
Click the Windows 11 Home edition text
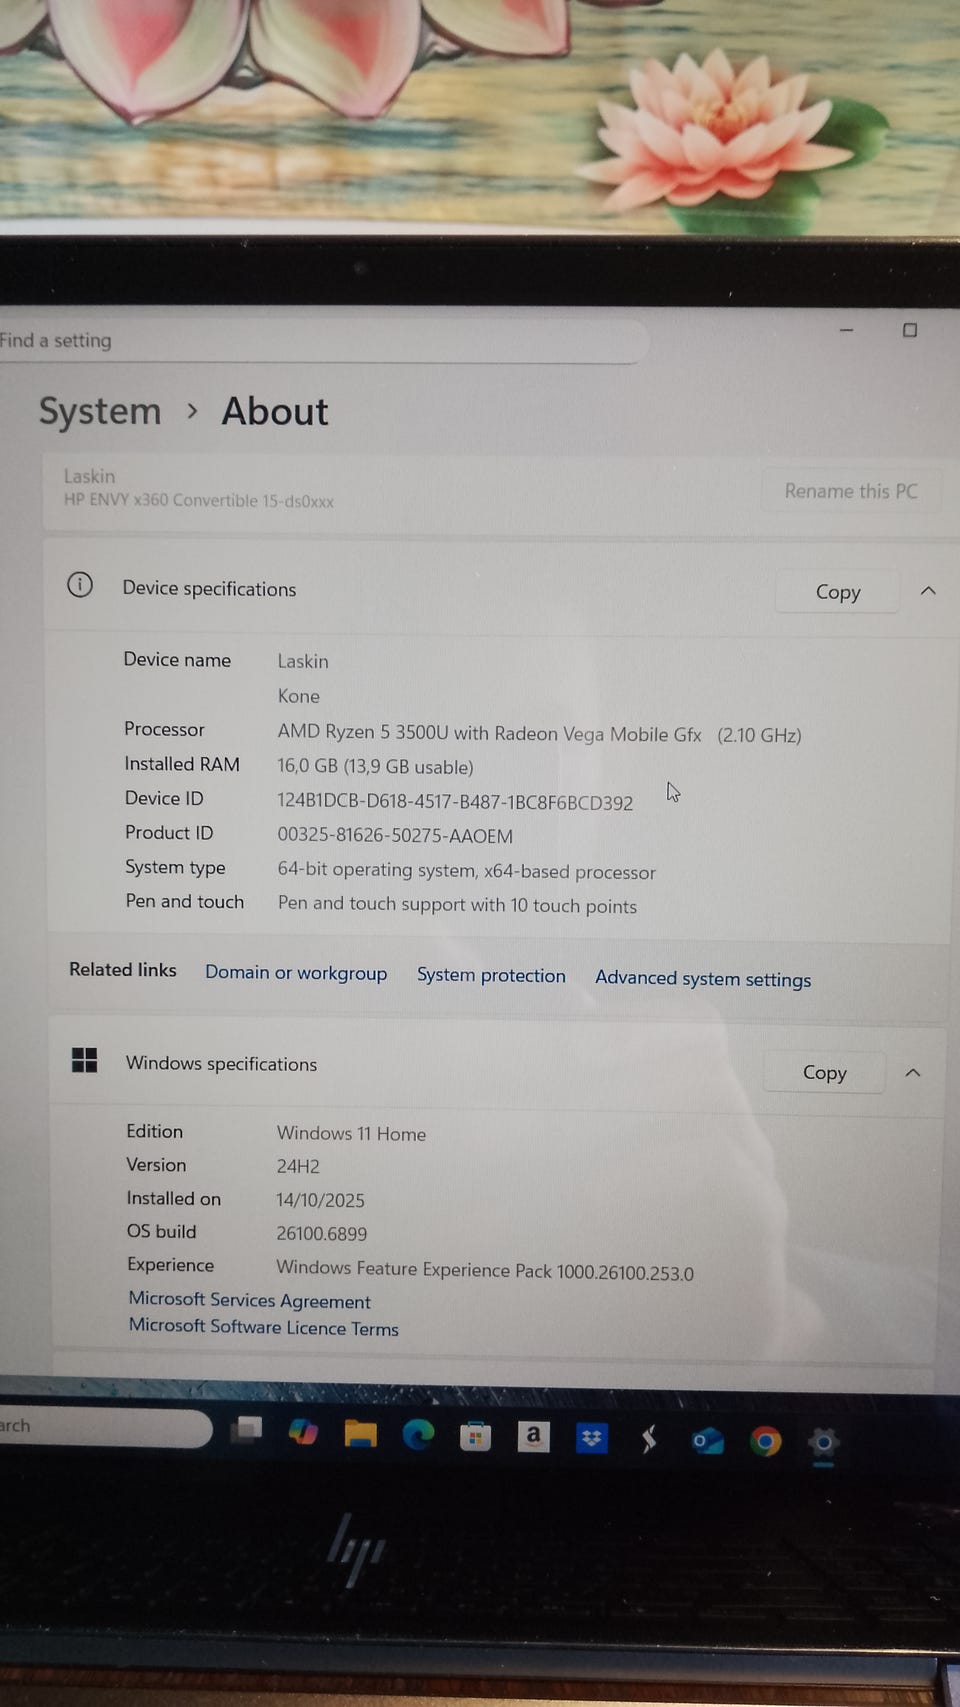(x=351, y=1134)
